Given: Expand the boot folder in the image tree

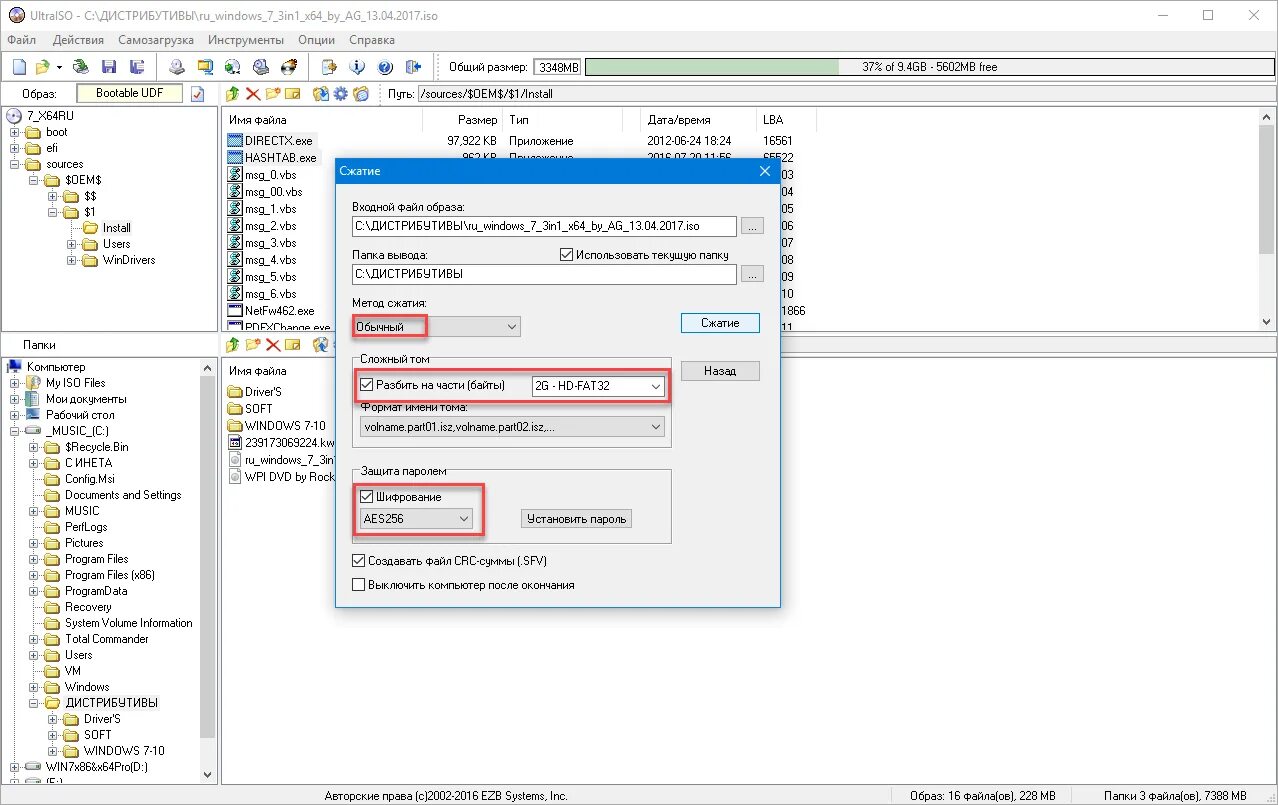Looking at the screenshot, I should coord(16,132).
